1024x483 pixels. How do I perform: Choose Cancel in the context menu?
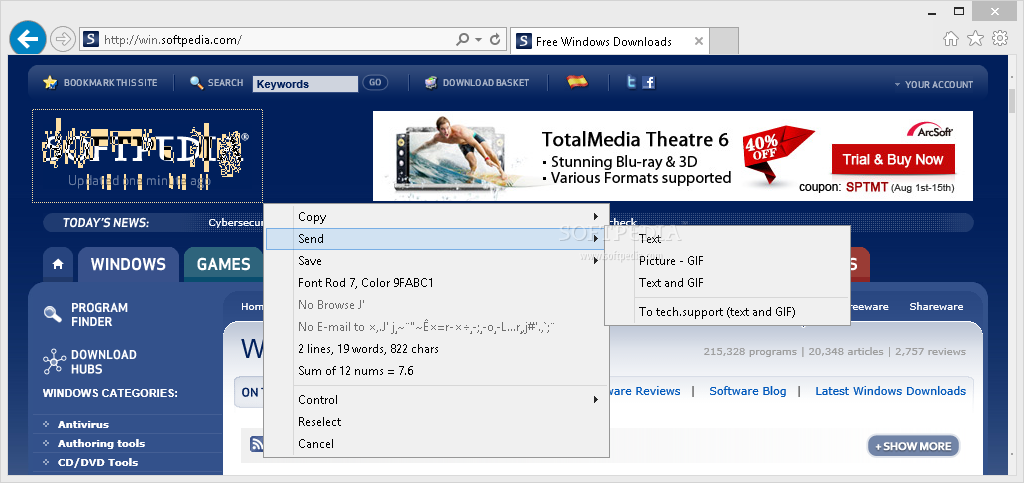pos(436,444)
